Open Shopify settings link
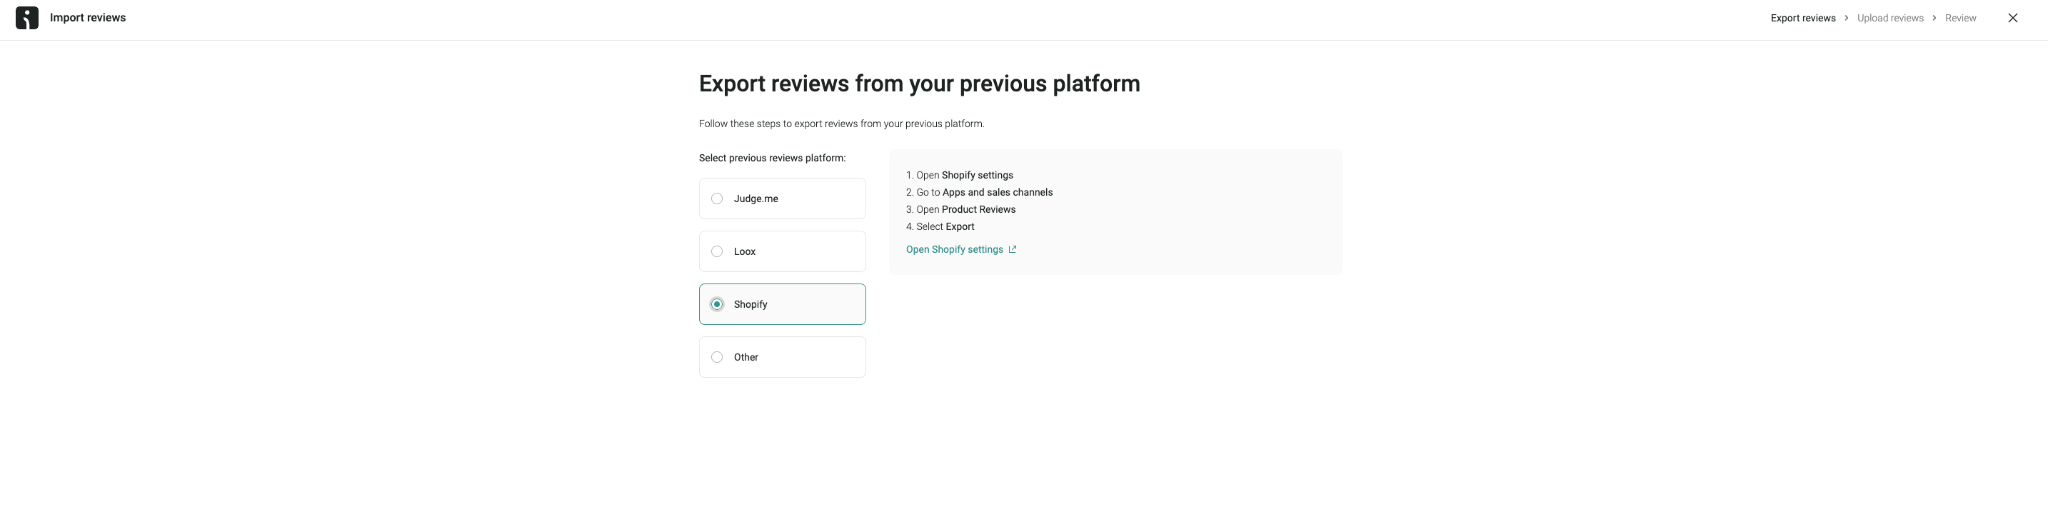Screen dimensions: 2048x523 [x=954, y=250]
